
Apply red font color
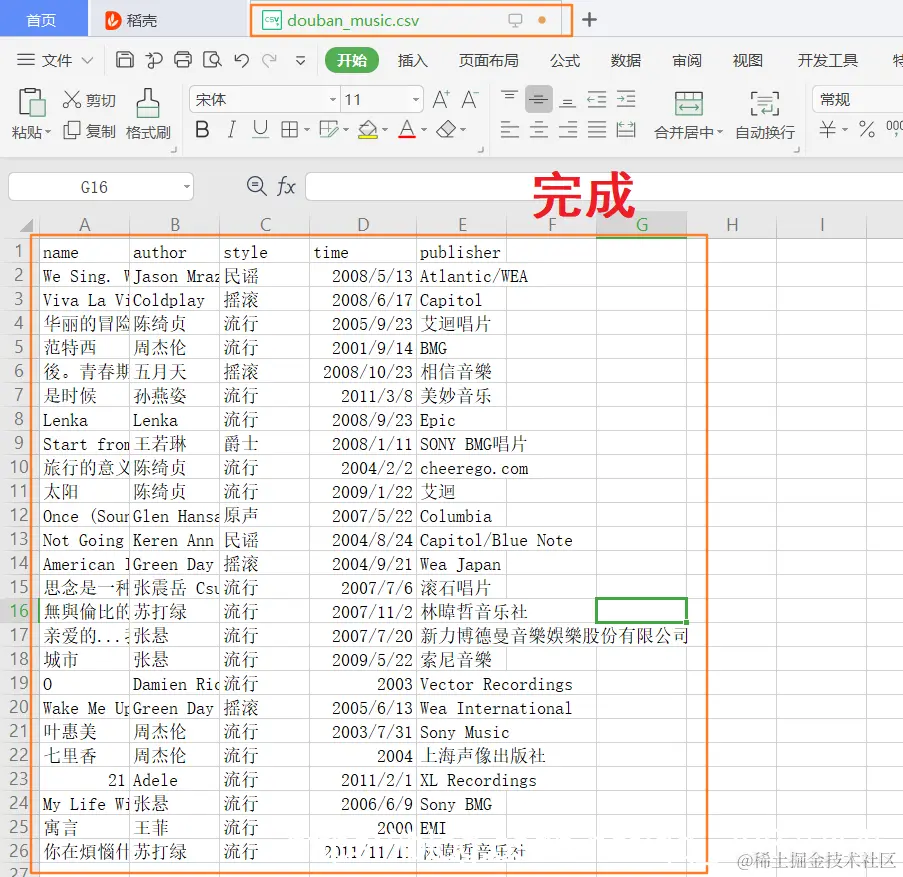(407, 130)
